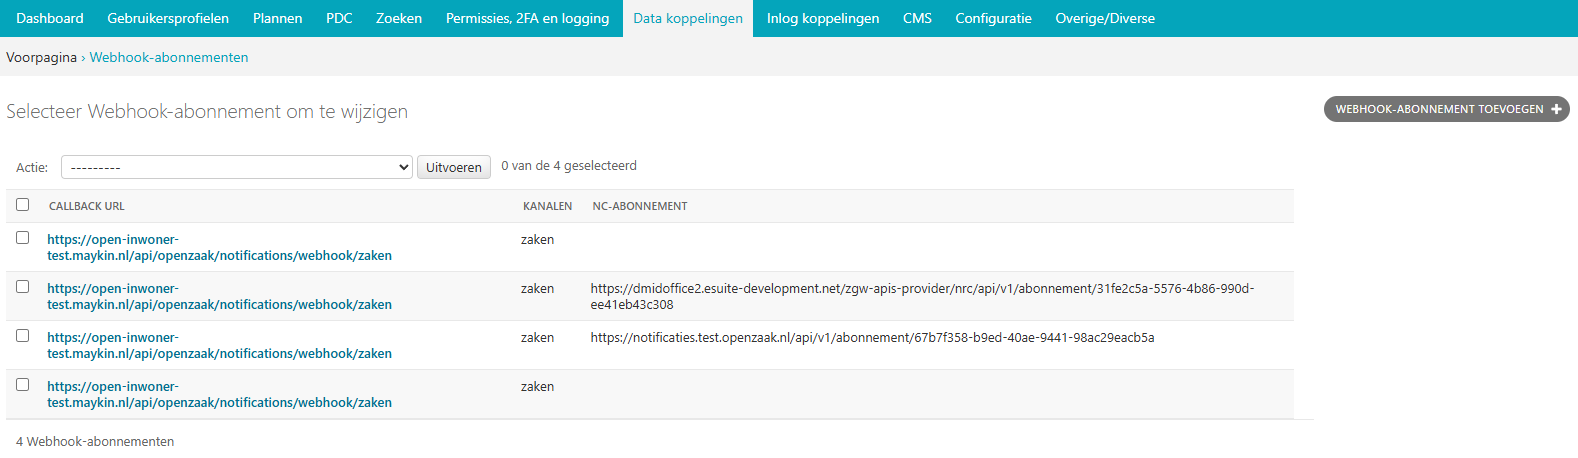Open the Overige/Diverse menu
This screenshot has width=1578, height=458.
pyautogui.click(x=1105, y=18)
